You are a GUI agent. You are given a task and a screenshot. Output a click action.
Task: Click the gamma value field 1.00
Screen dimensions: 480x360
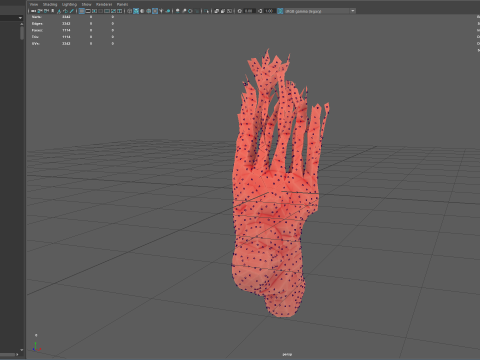coord(270,11)
